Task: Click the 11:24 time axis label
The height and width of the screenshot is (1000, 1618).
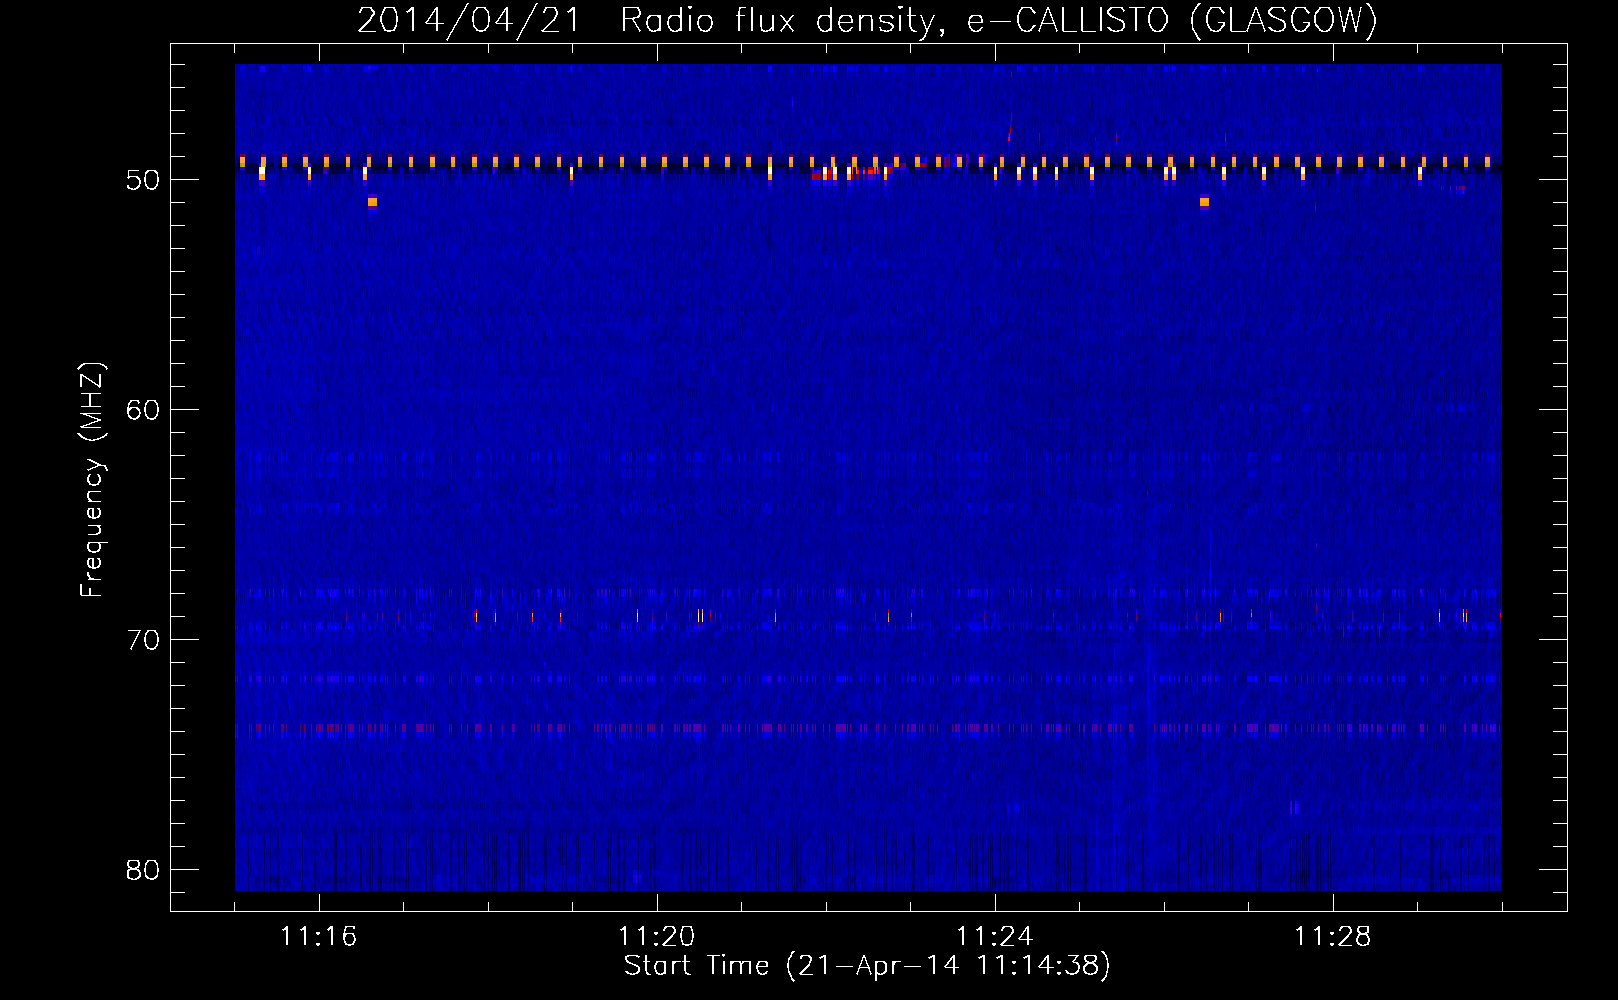Action: (x=994, y=937)
